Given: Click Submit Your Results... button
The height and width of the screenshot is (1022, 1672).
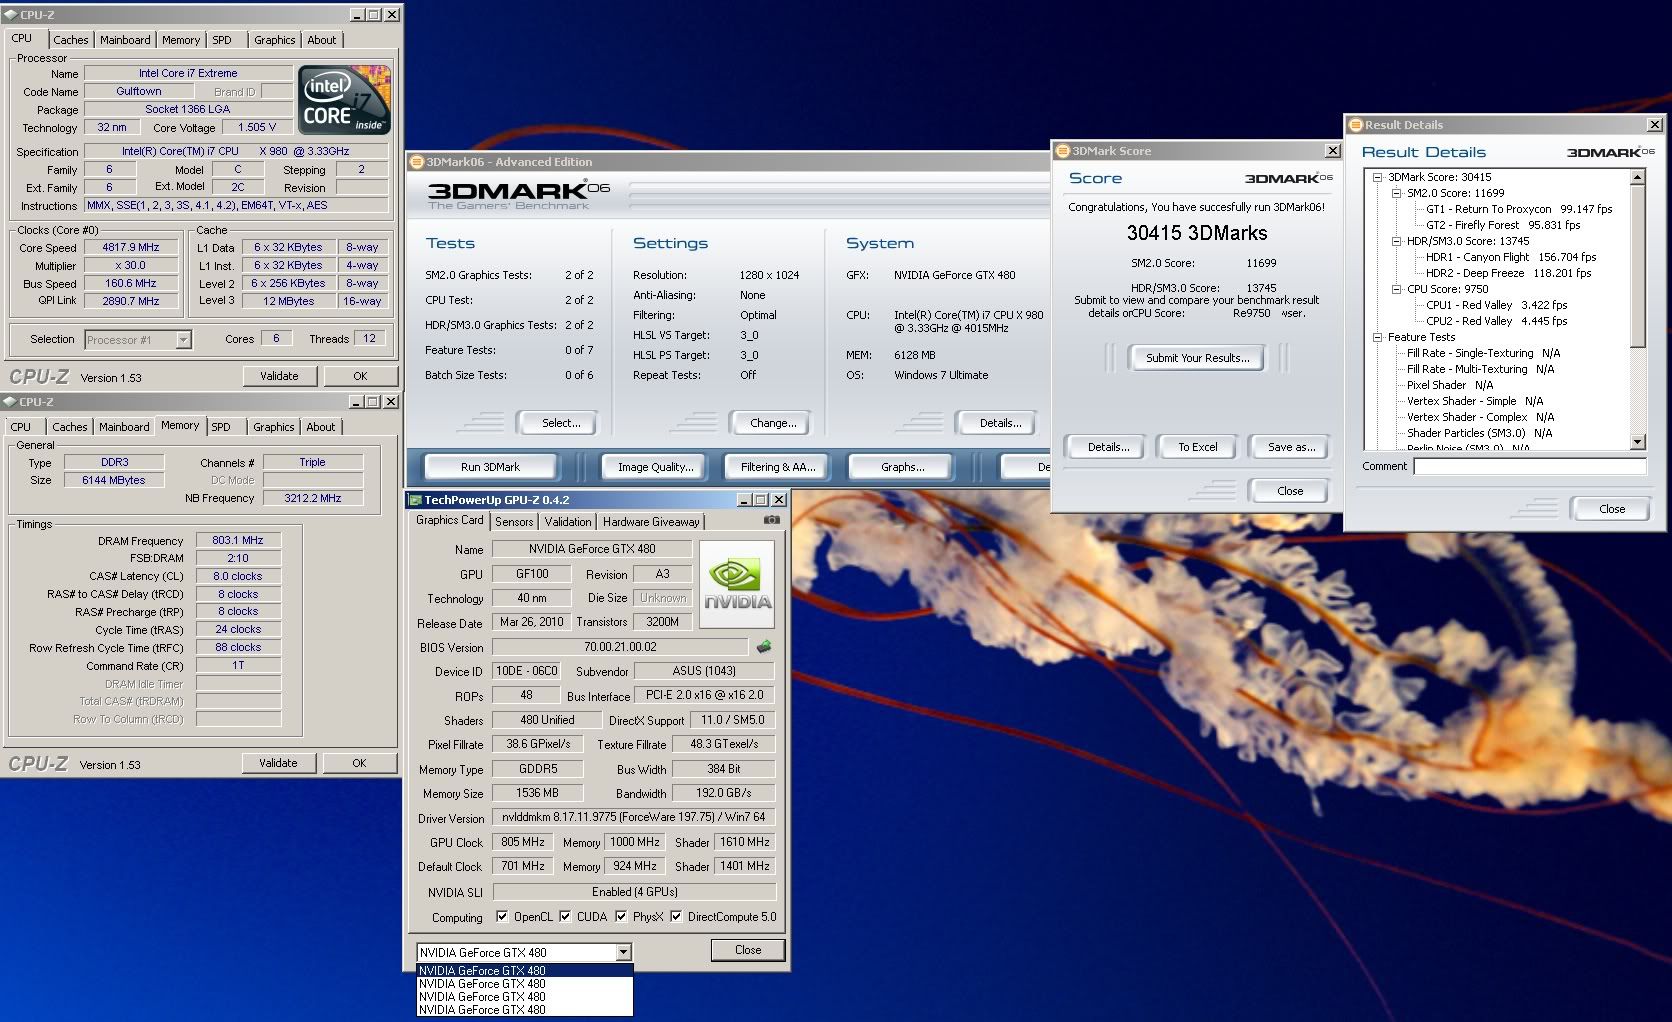Looking at the screenshot, I should [x=1197, y=358].
